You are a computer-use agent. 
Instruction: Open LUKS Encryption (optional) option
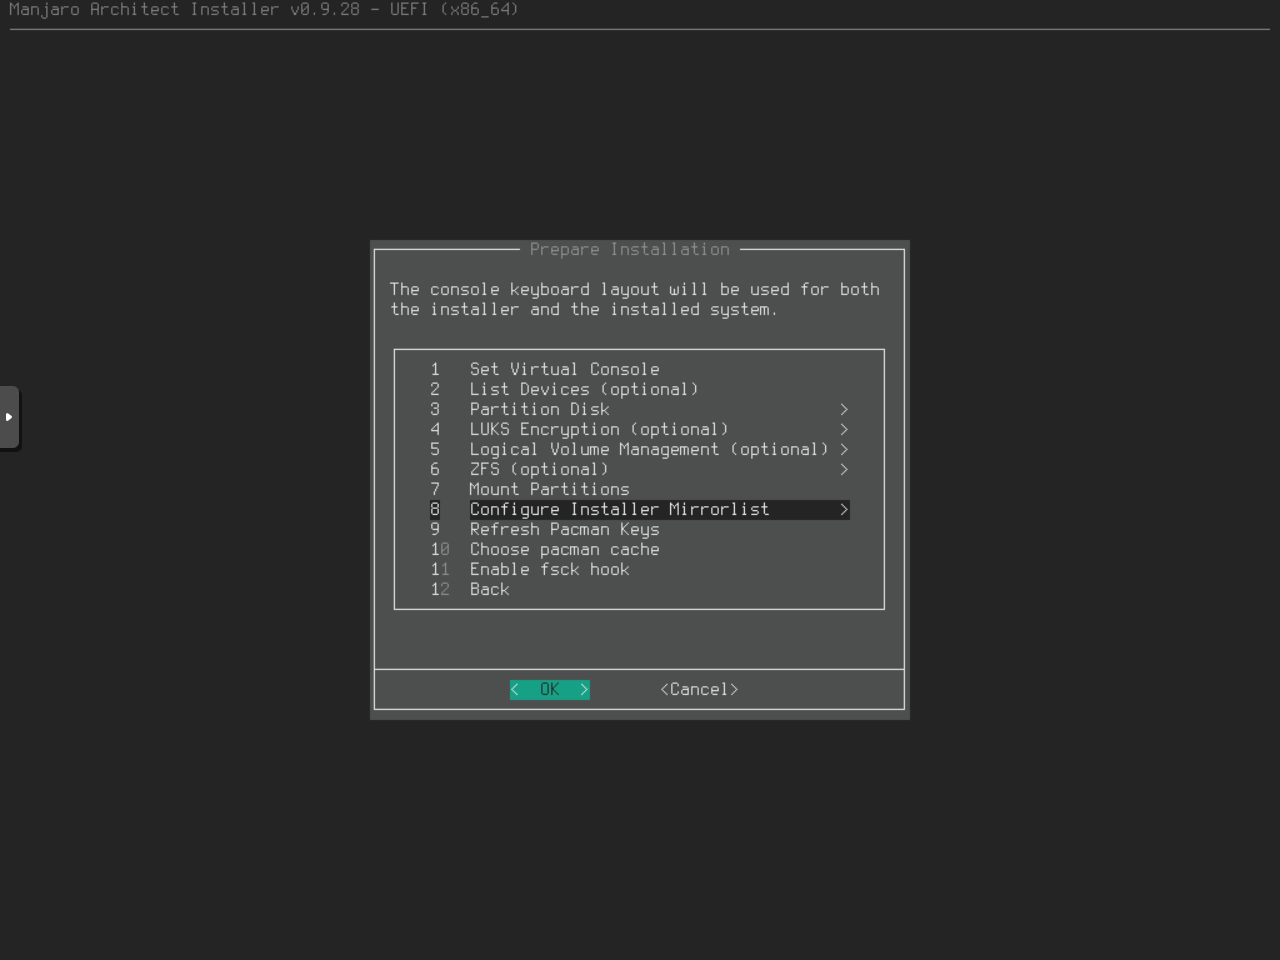[x=599, y=429]
